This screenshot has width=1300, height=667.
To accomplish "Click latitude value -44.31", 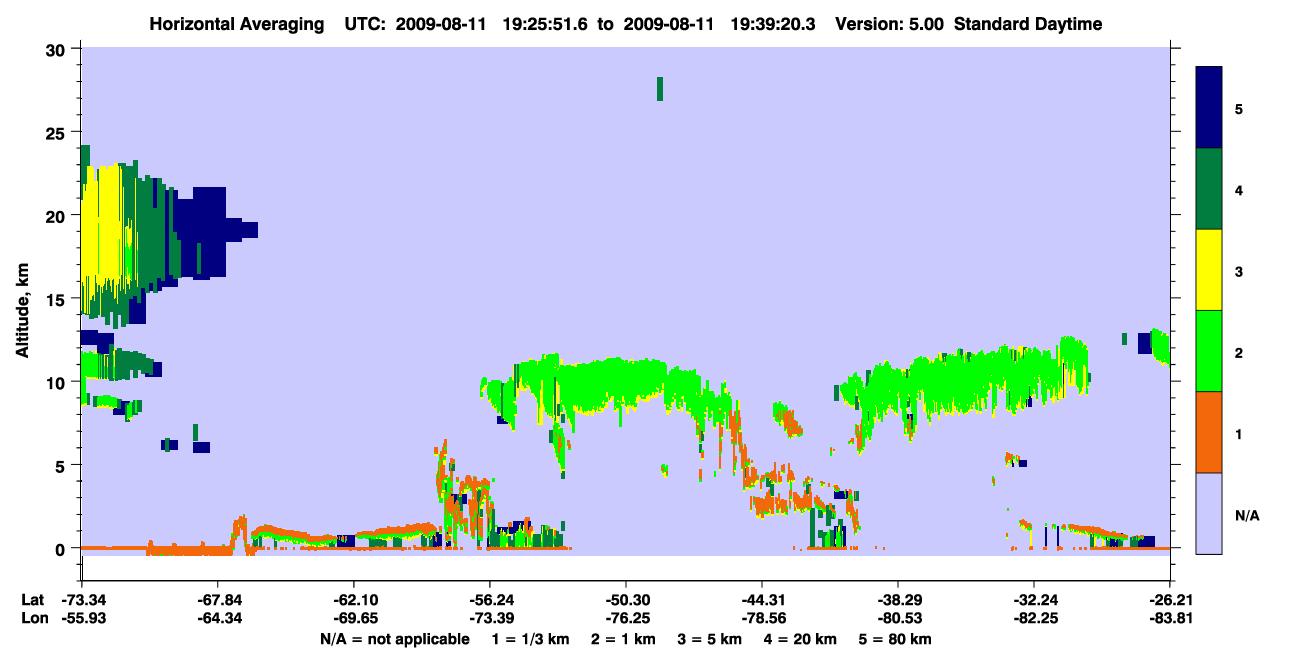I will pyautogui.click(x=762, y=600).
